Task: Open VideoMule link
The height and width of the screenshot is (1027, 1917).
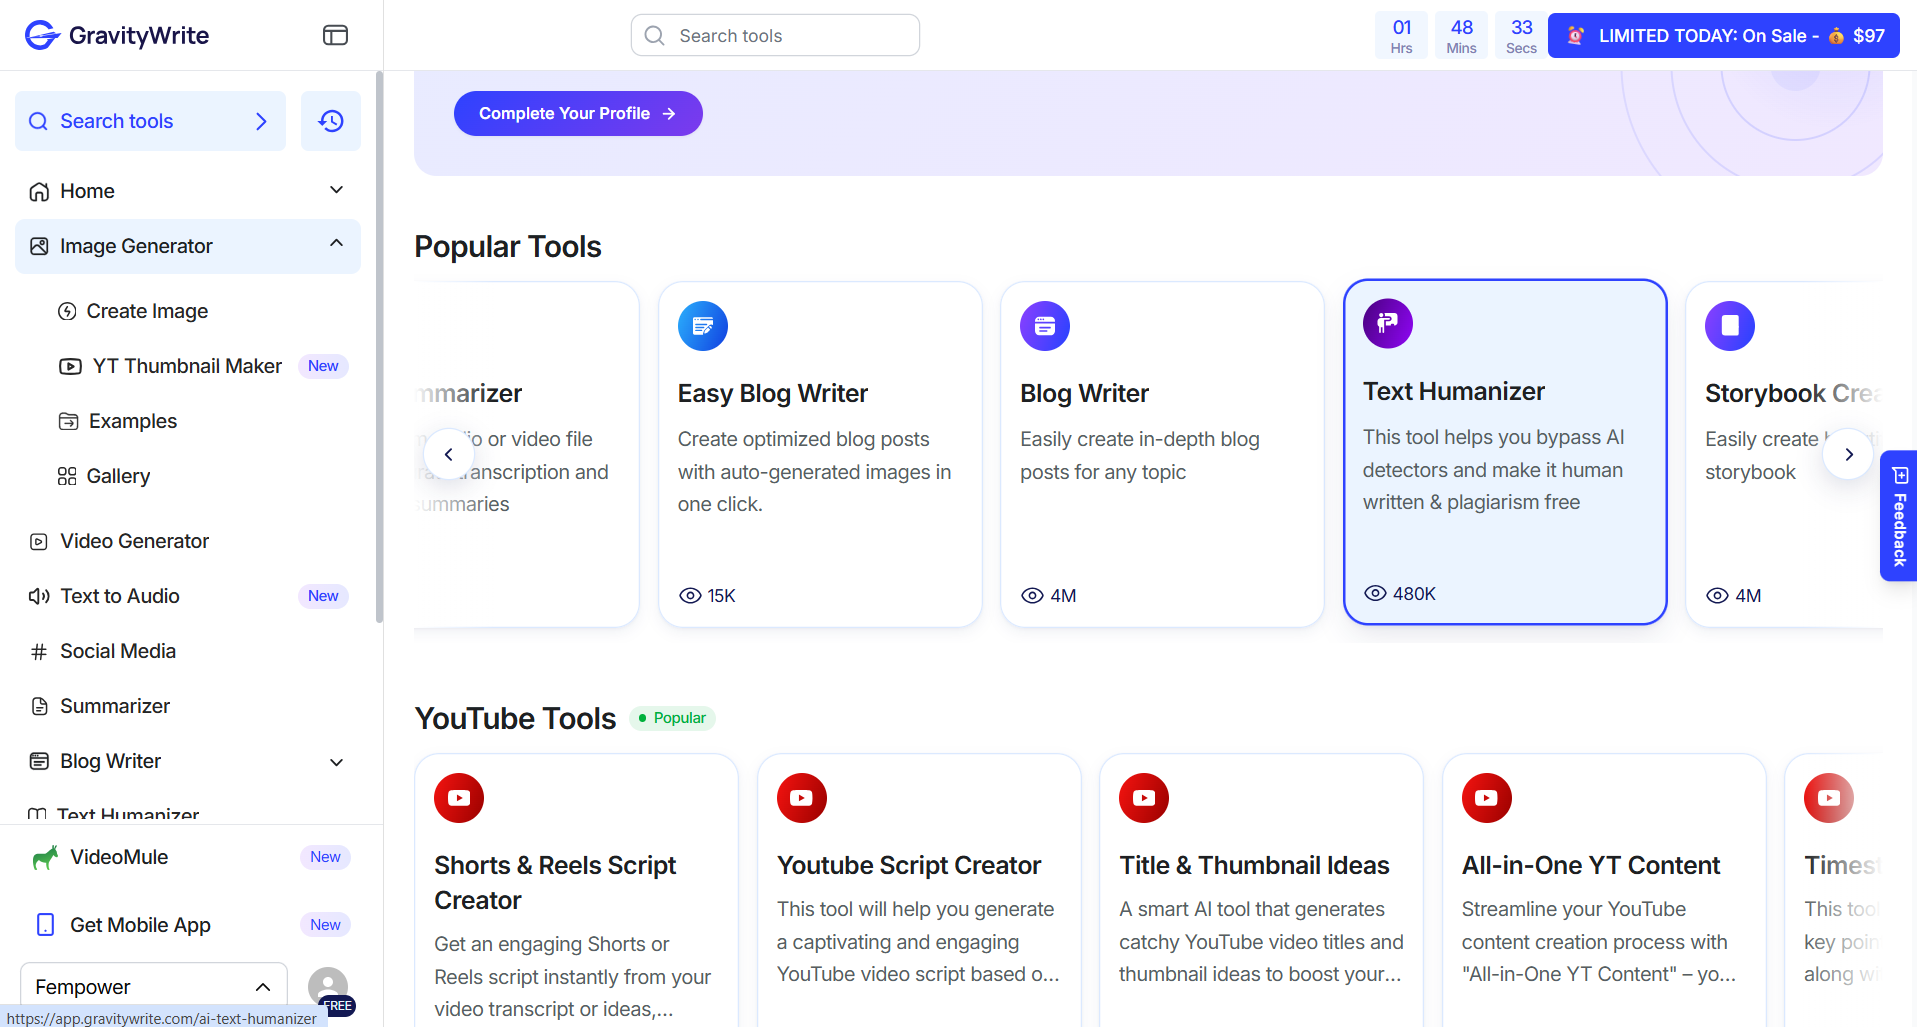Action: pyautogui.click(x=119, y=857)
